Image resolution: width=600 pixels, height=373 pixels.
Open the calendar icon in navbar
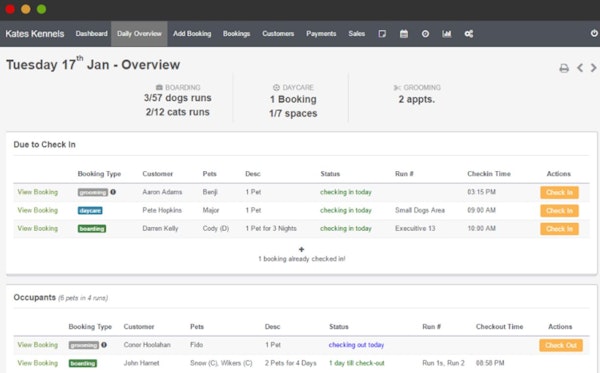404,34
